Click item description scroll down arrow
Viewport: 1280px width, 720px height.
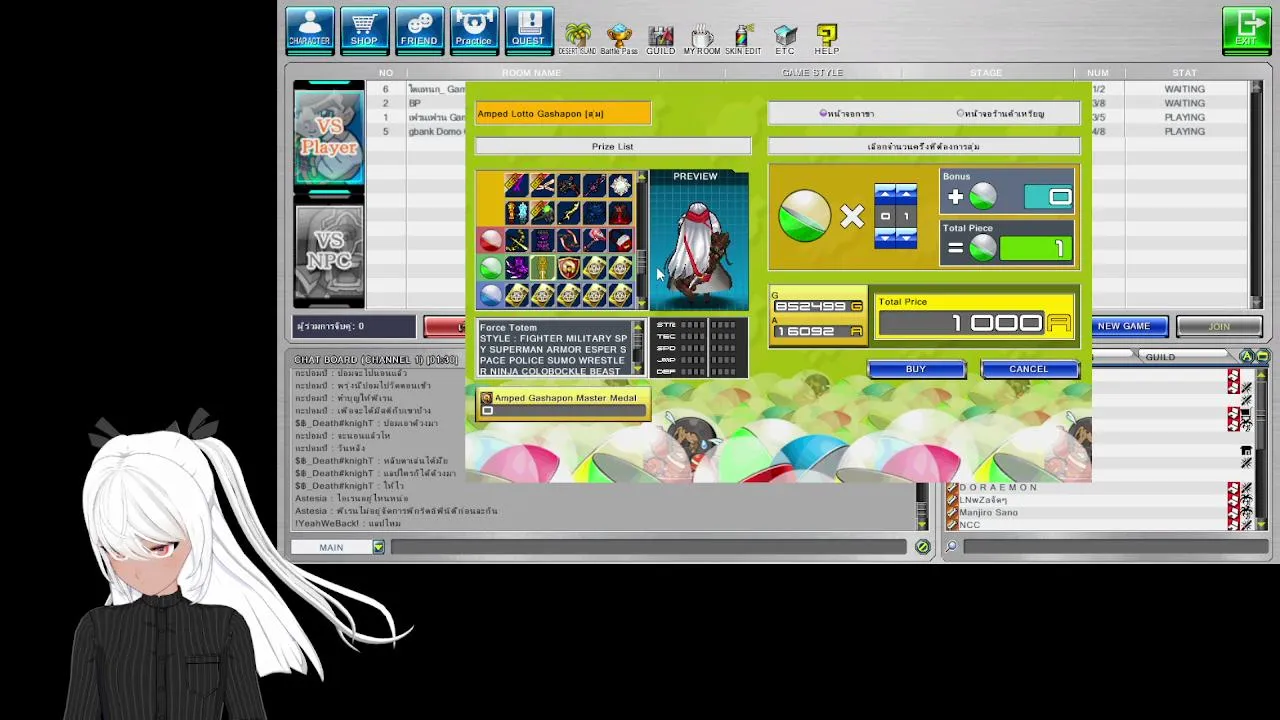coord(638,369)
